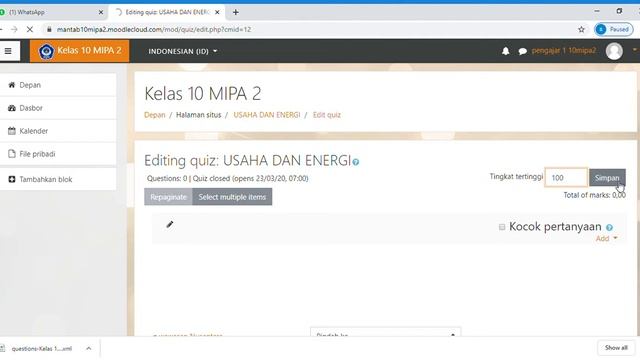Viewport: 640px width, 360px height.
Task: Close the Editing quiz tab
Action: click(217, 12)
